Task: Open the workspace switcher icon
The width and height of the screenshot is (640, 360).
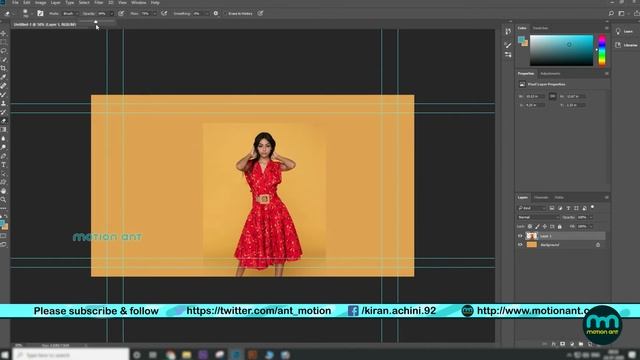Action: pos(621,13)
